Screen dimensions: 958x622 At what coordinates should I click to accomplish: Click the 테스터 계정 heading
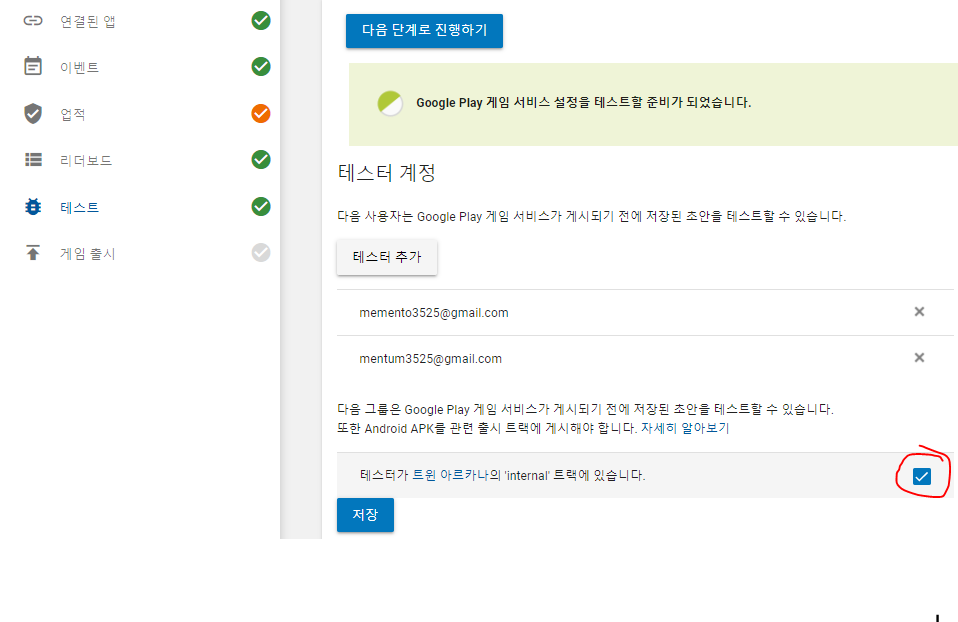point(386,172)
